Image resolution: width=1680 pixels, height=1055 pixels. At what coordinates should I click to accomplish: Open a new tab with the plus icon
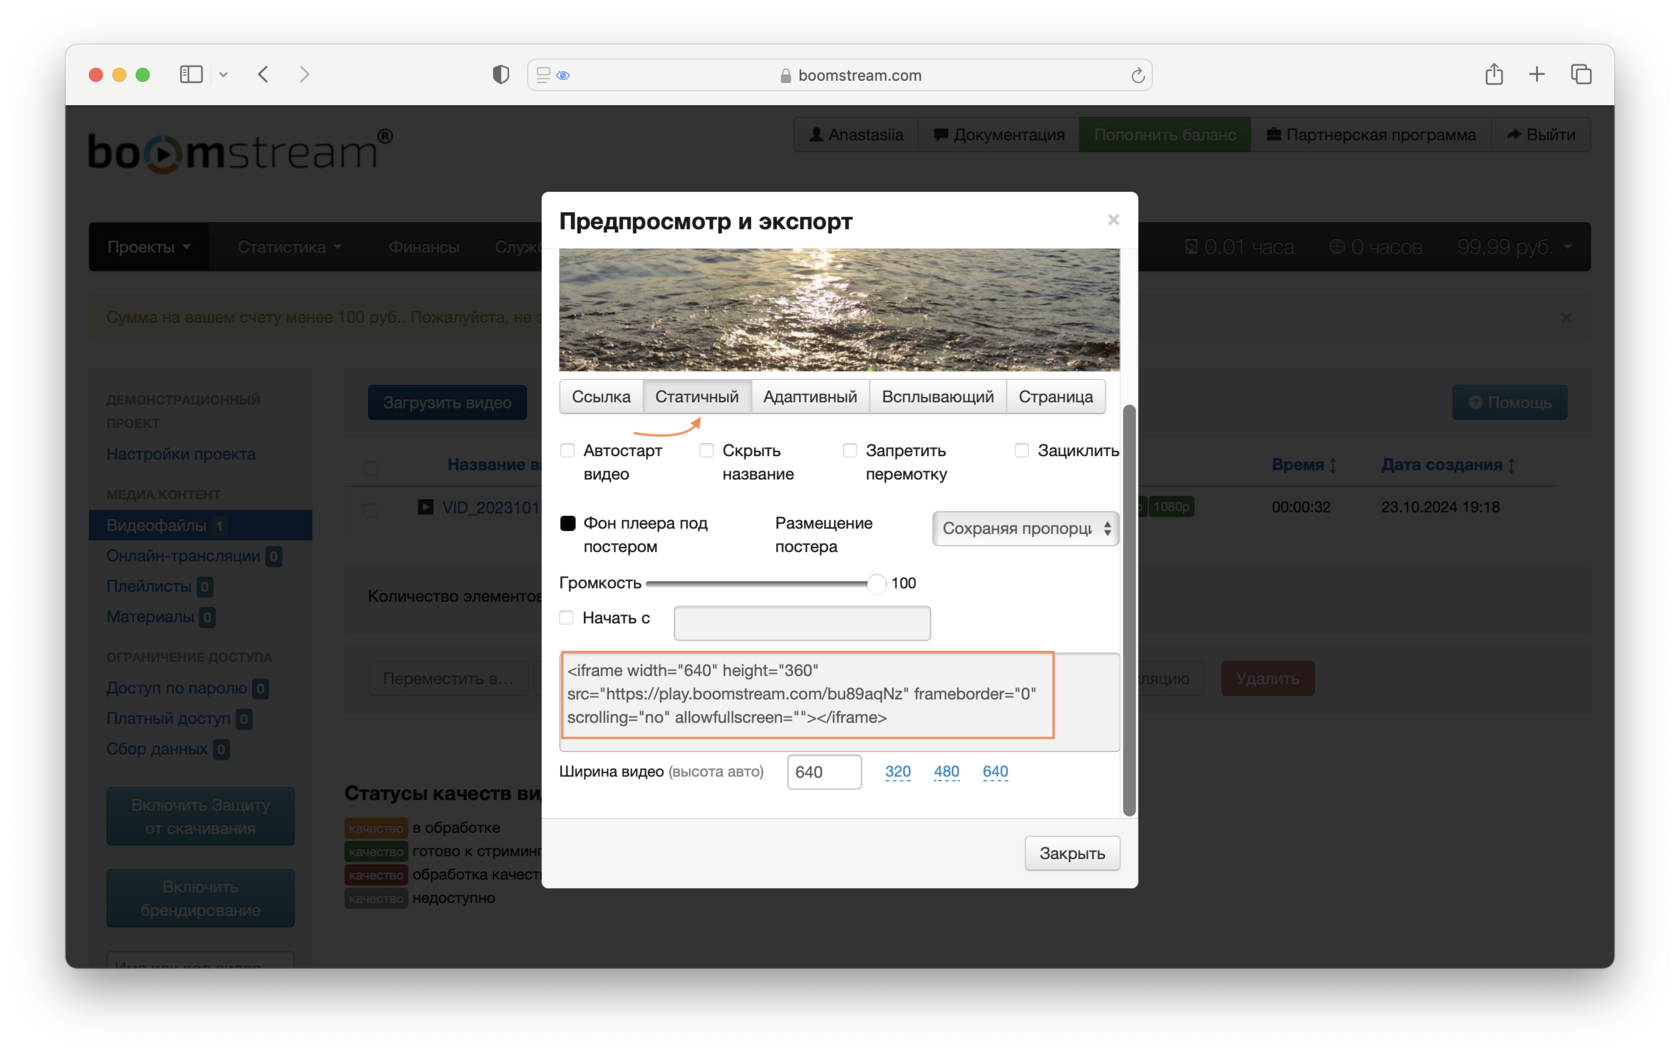coord(1537,74)
